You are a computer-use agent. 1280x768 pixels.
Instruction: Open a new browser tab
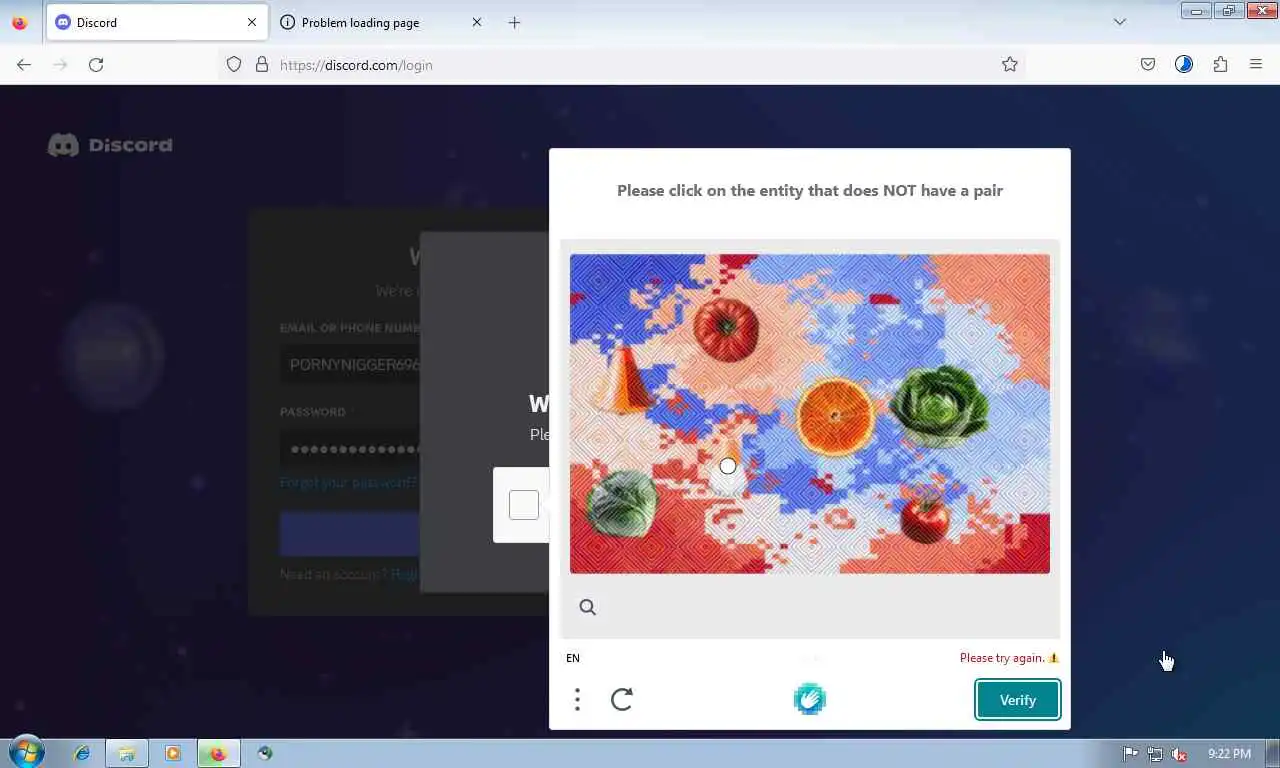[x=514, y=22]
